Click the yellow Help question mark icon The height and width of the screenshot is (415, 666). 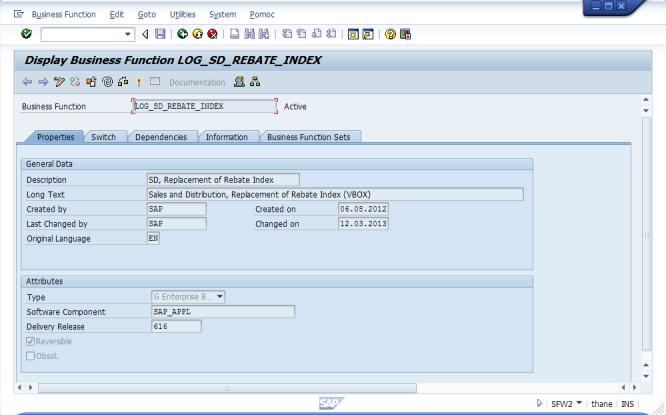click(390, 34)
